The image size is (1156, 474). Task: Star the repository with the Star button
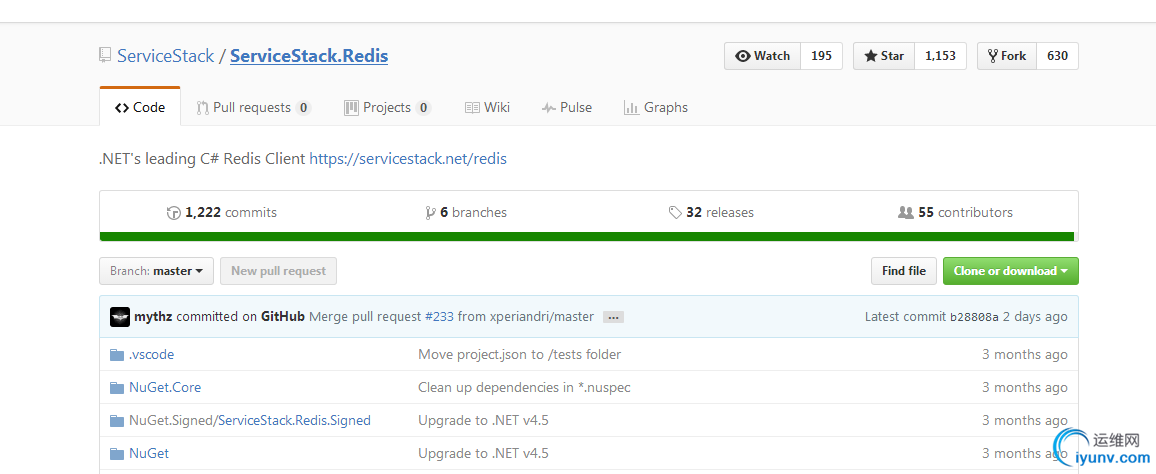[x=884, y=56]
